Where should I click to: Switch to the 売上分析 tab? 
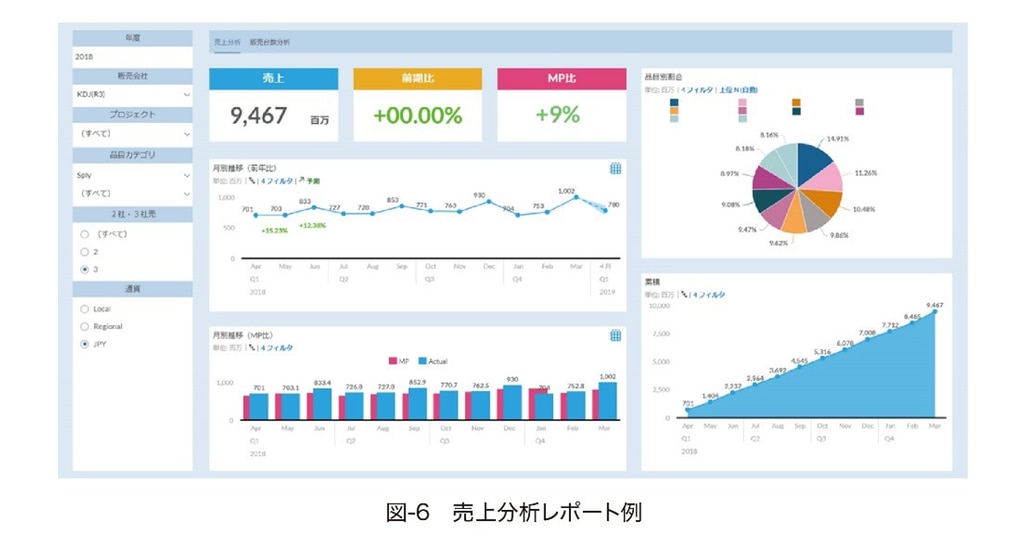point(225,43)
